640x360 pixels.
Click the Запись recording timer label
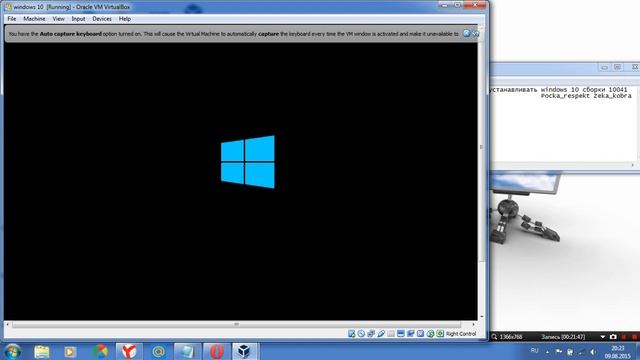click(x=563, y=337)
